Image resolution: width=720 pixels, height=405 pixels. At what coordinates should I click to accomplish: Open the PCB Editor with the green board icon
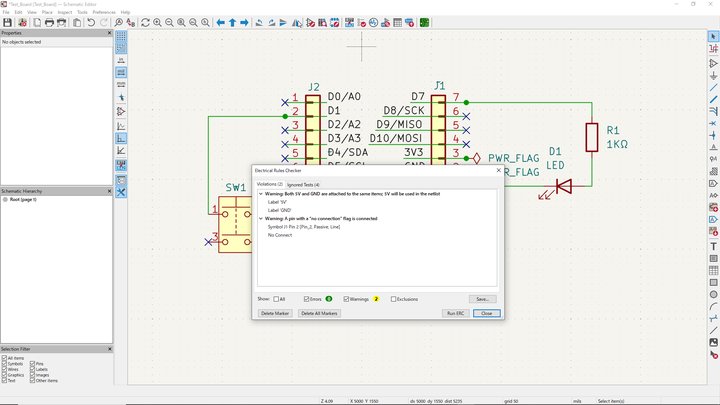point(424,22)
